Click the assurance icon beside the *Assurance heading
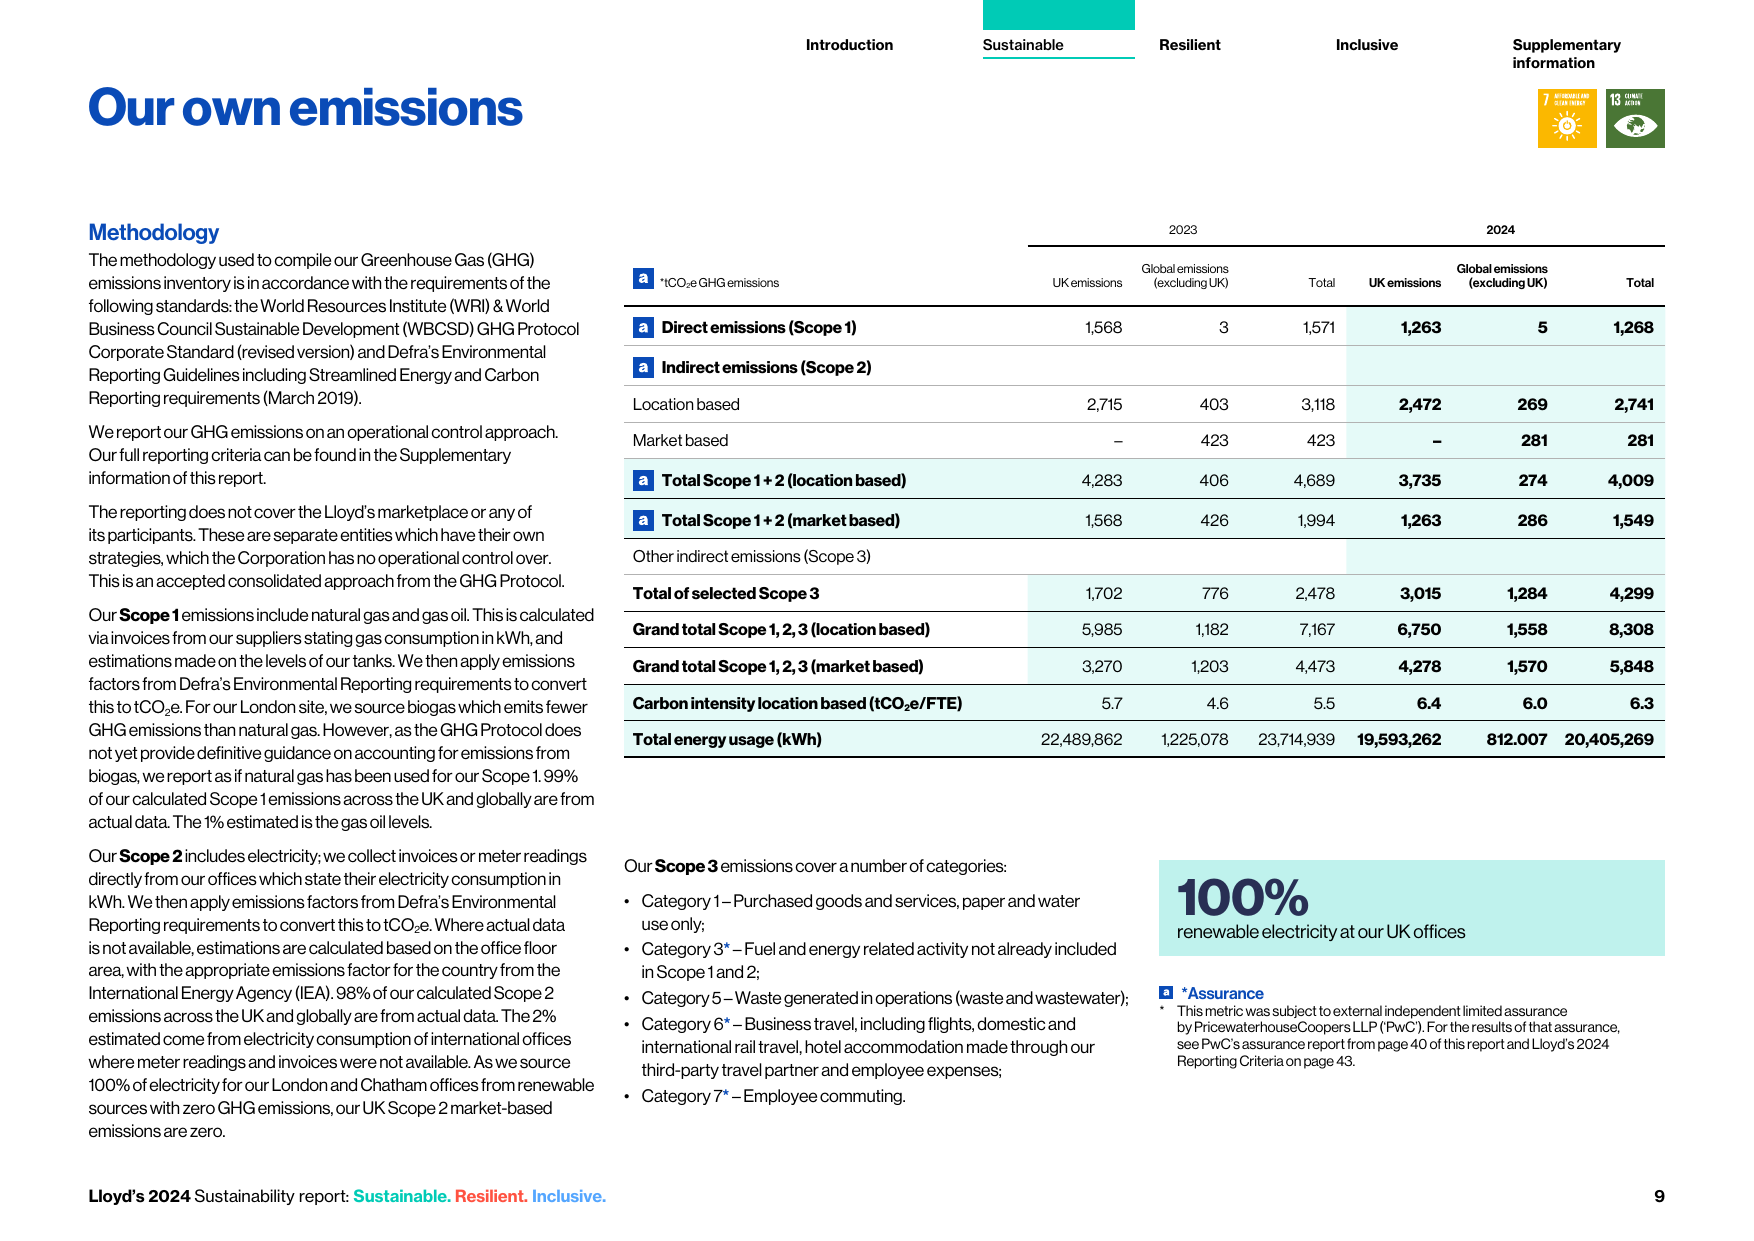Viewport: 1754px width, 1241px height. pyautogui.click(x=1166, y=992)
